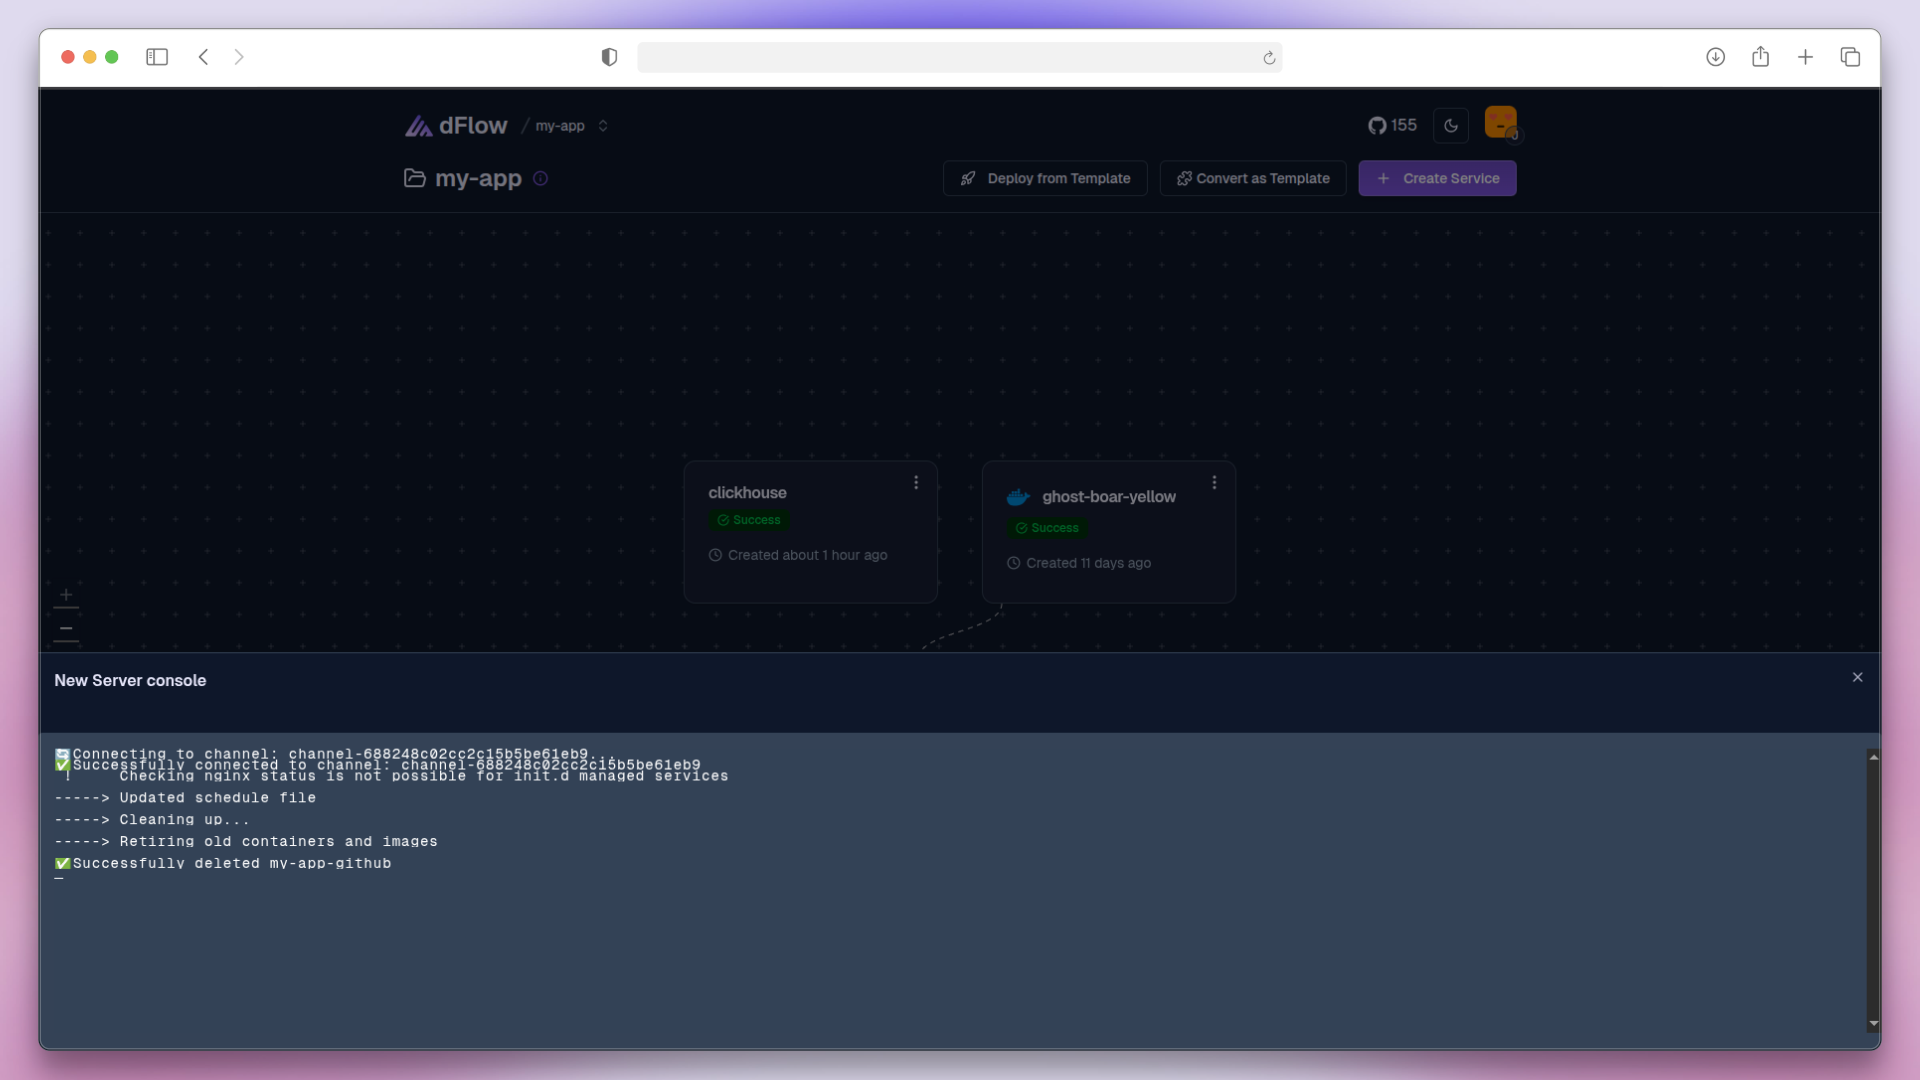The image size is (1920, 1080).
Task: Reload the page with refresh icon
Action: 1269,58
